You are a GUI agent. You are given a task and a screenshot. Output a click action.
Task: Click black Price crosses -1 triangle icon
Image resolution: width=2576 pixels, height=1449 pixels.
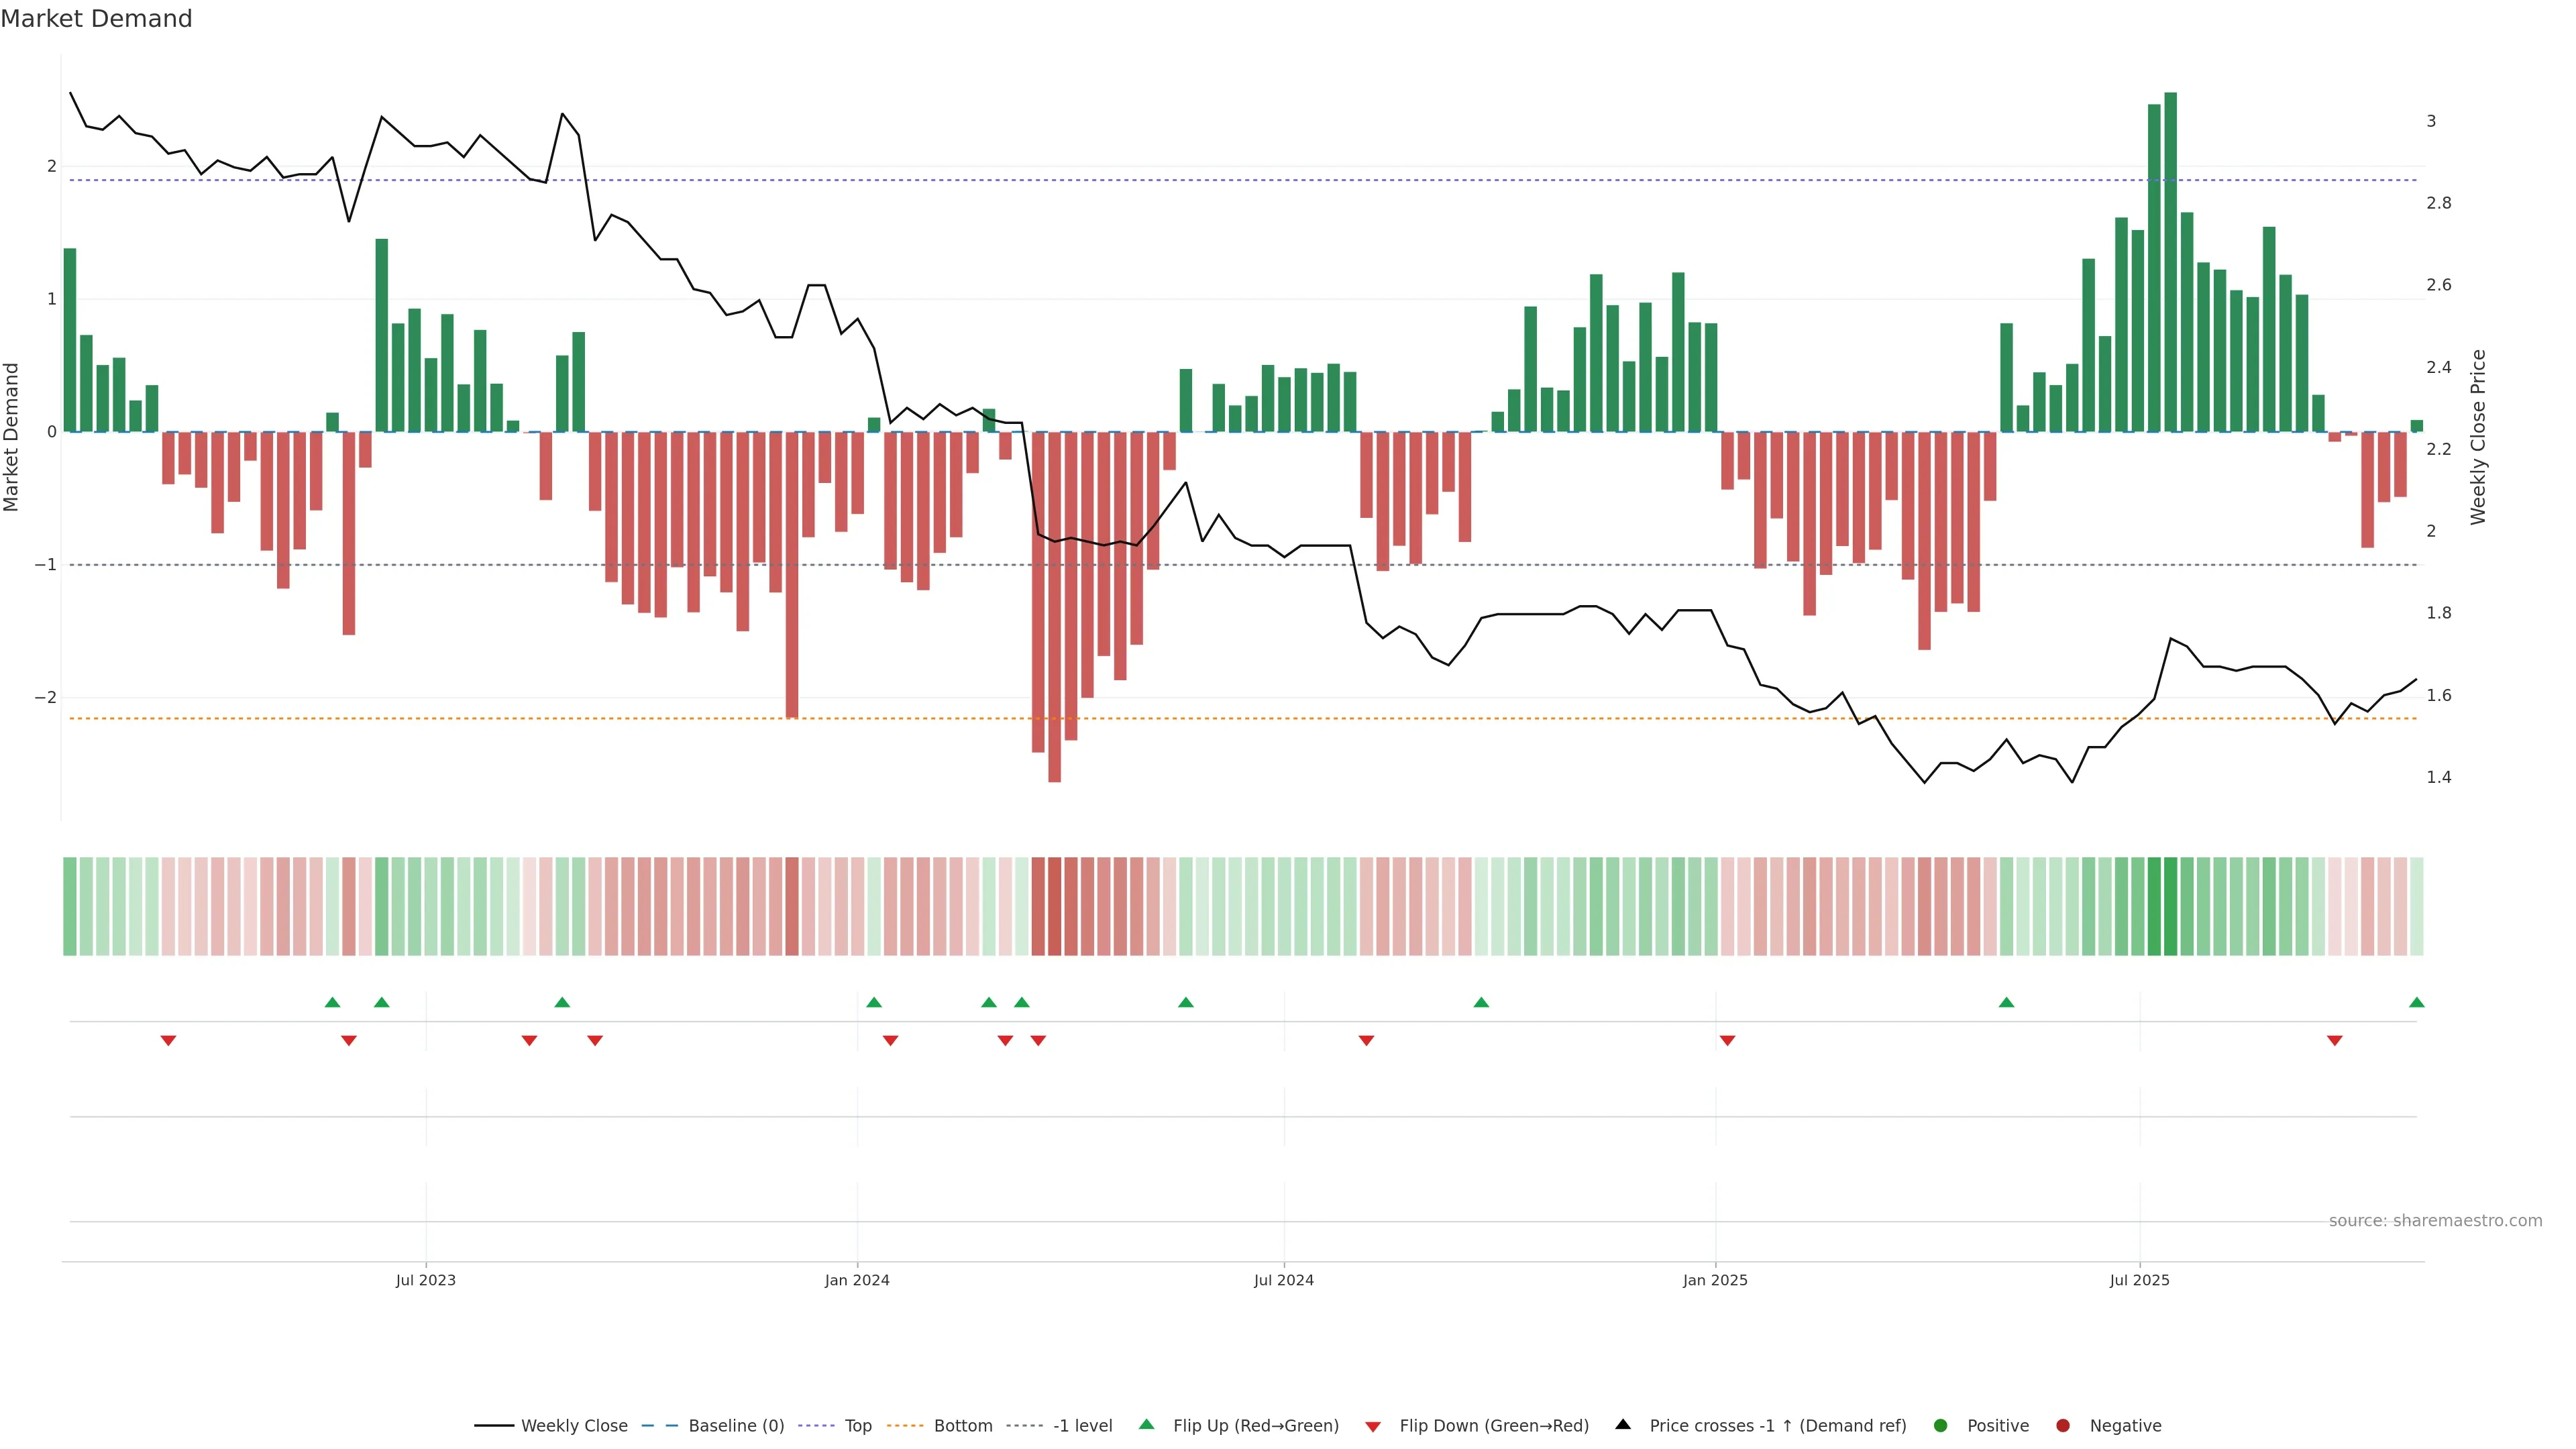1623,1425
